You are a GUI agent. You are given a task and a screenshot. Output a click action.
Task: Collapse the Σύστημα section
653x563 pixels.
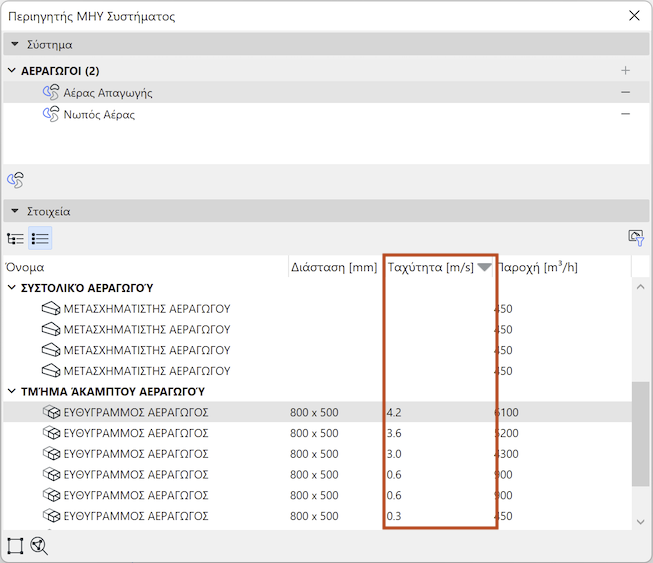point(13,45)
